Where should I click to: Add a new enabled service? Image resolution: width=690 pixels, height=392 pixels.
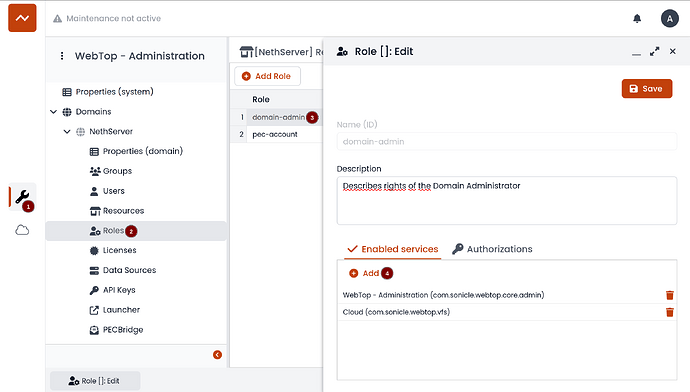pos(364,273)
